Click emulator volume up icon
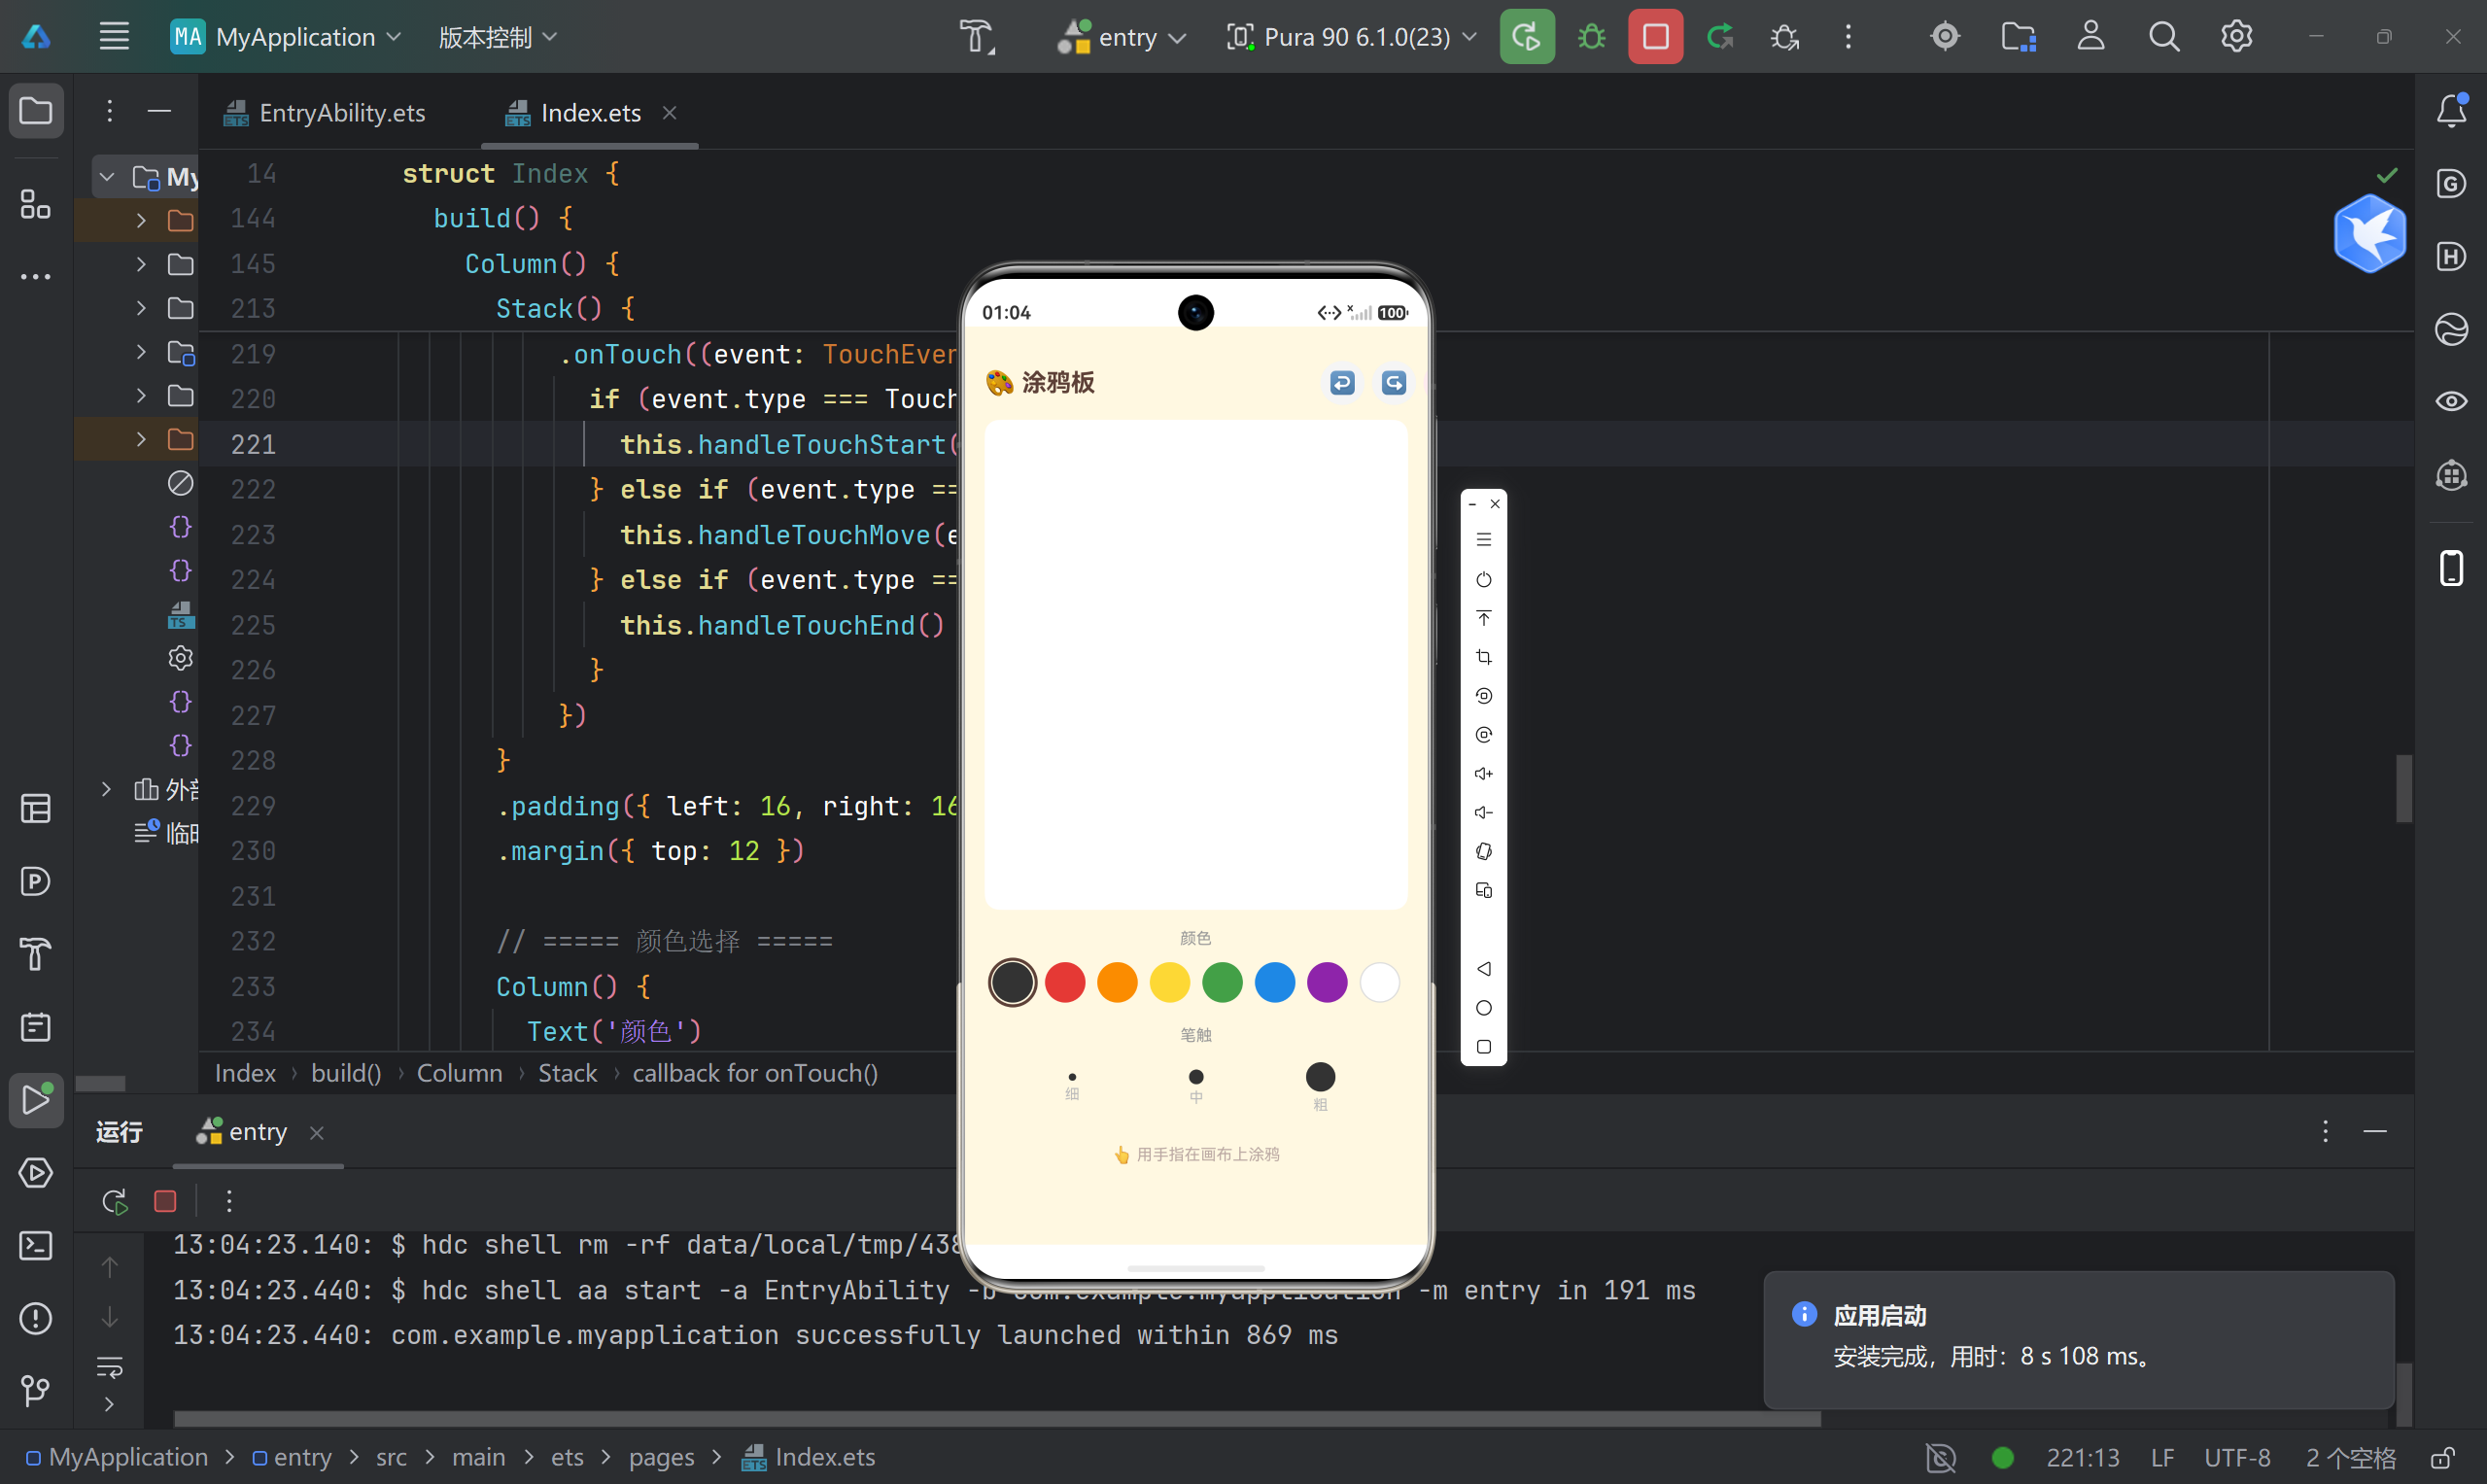 coord(1484,773)
